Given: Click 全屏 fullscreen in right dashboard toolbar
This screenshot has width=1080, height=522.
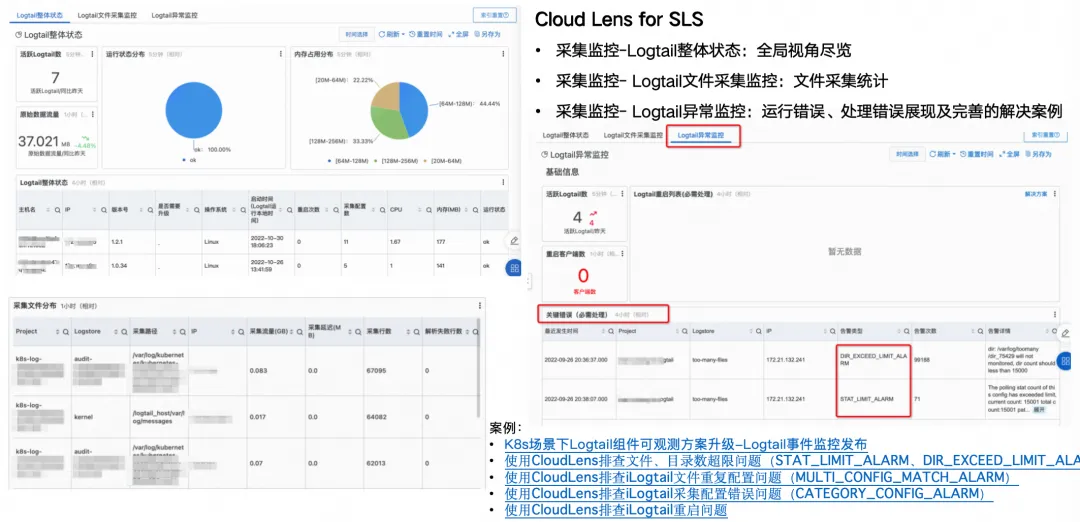Looking at the screenshot, I should 1009,155.
